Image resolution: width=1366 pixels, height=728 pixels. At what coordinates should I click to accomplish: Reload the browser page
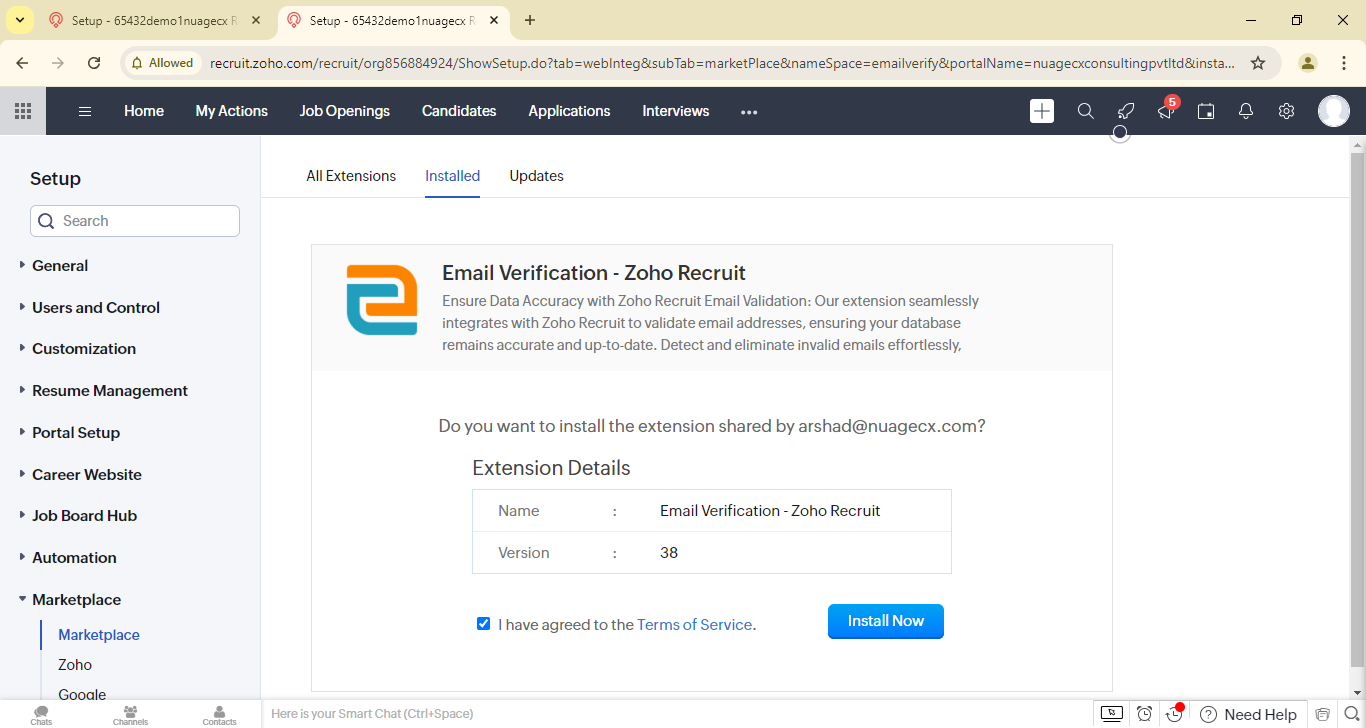coord(94,62)
